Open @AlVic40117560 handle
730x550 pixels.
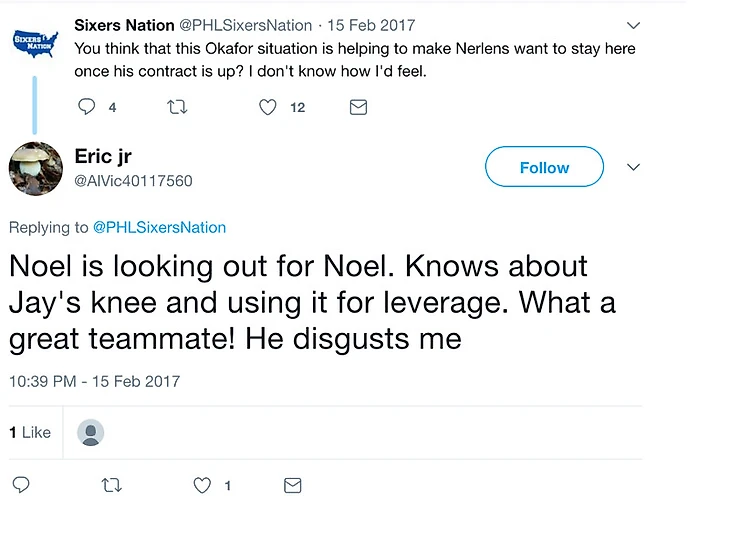[133, 181]
